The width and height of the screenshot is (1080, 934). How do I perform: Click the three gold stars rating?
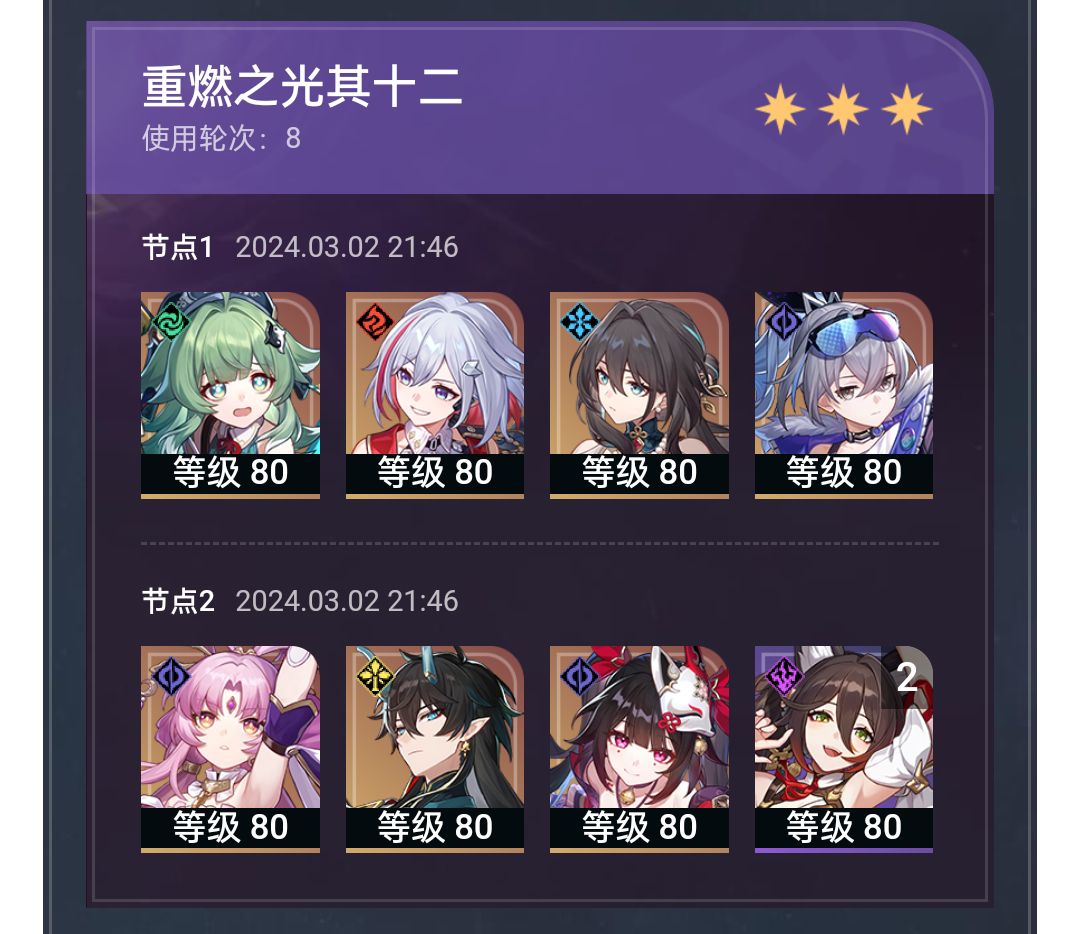(843, 109)
